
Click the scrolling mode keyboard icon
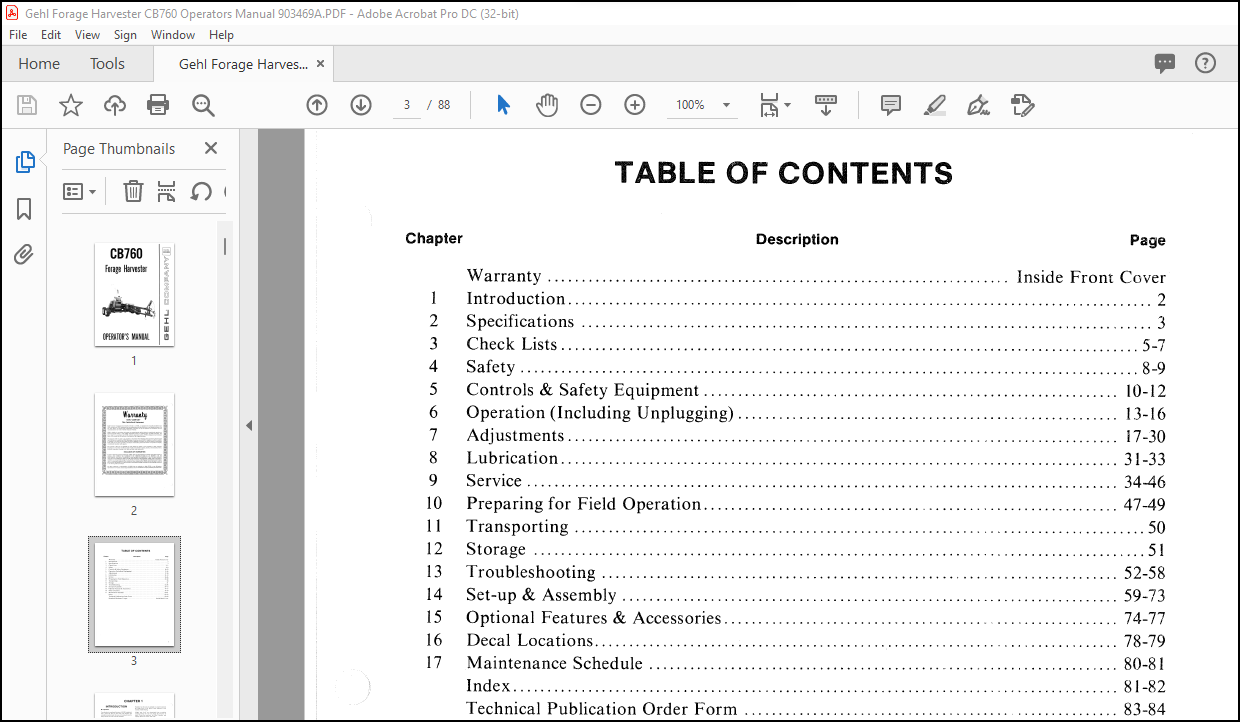click(x=826, y=105)
